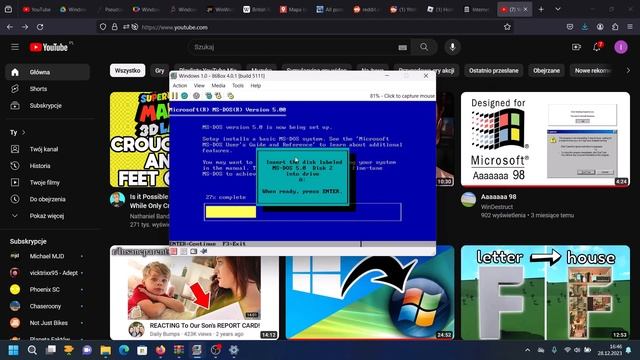Click the voice search microphone button
The height and width of the screenshot is (360, 640).
coord(452,47)
